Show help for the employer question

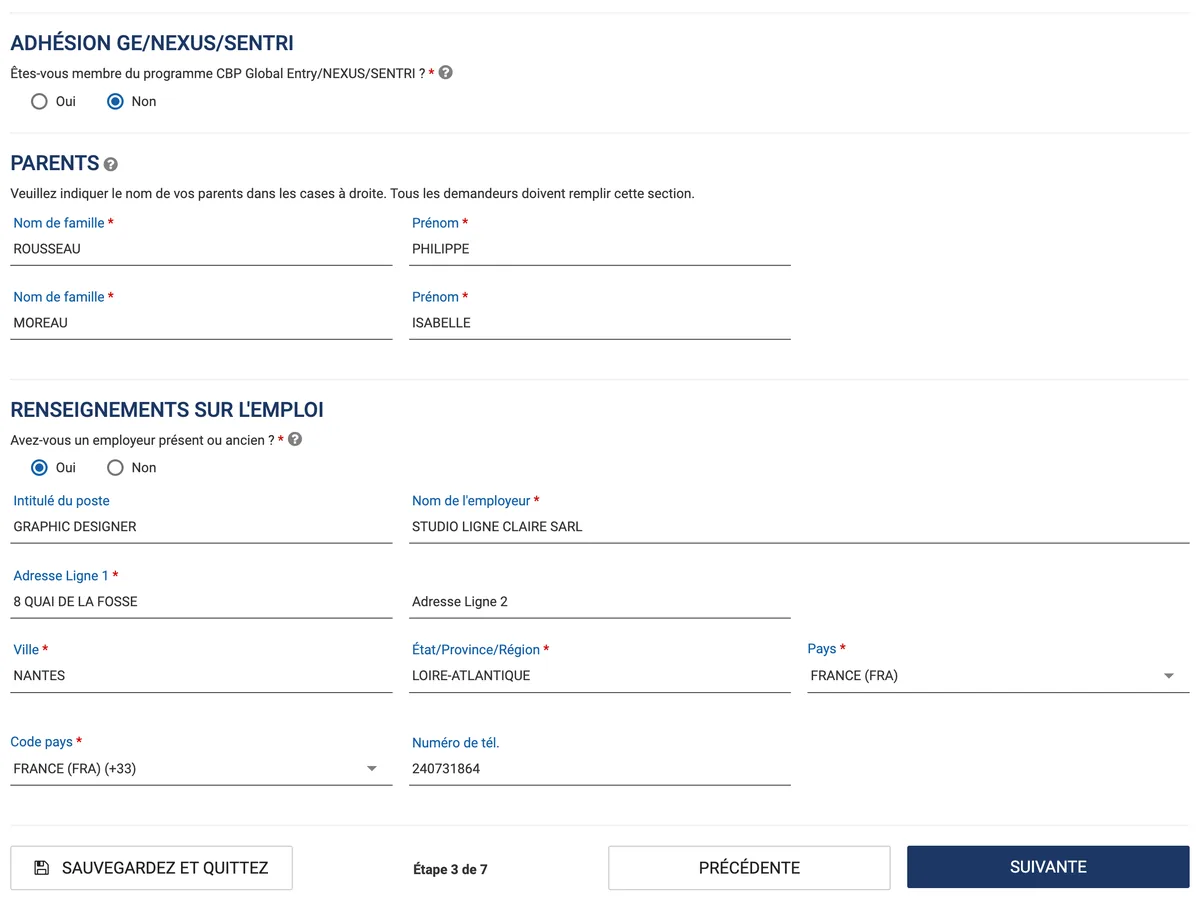click(x=295, y=439)
